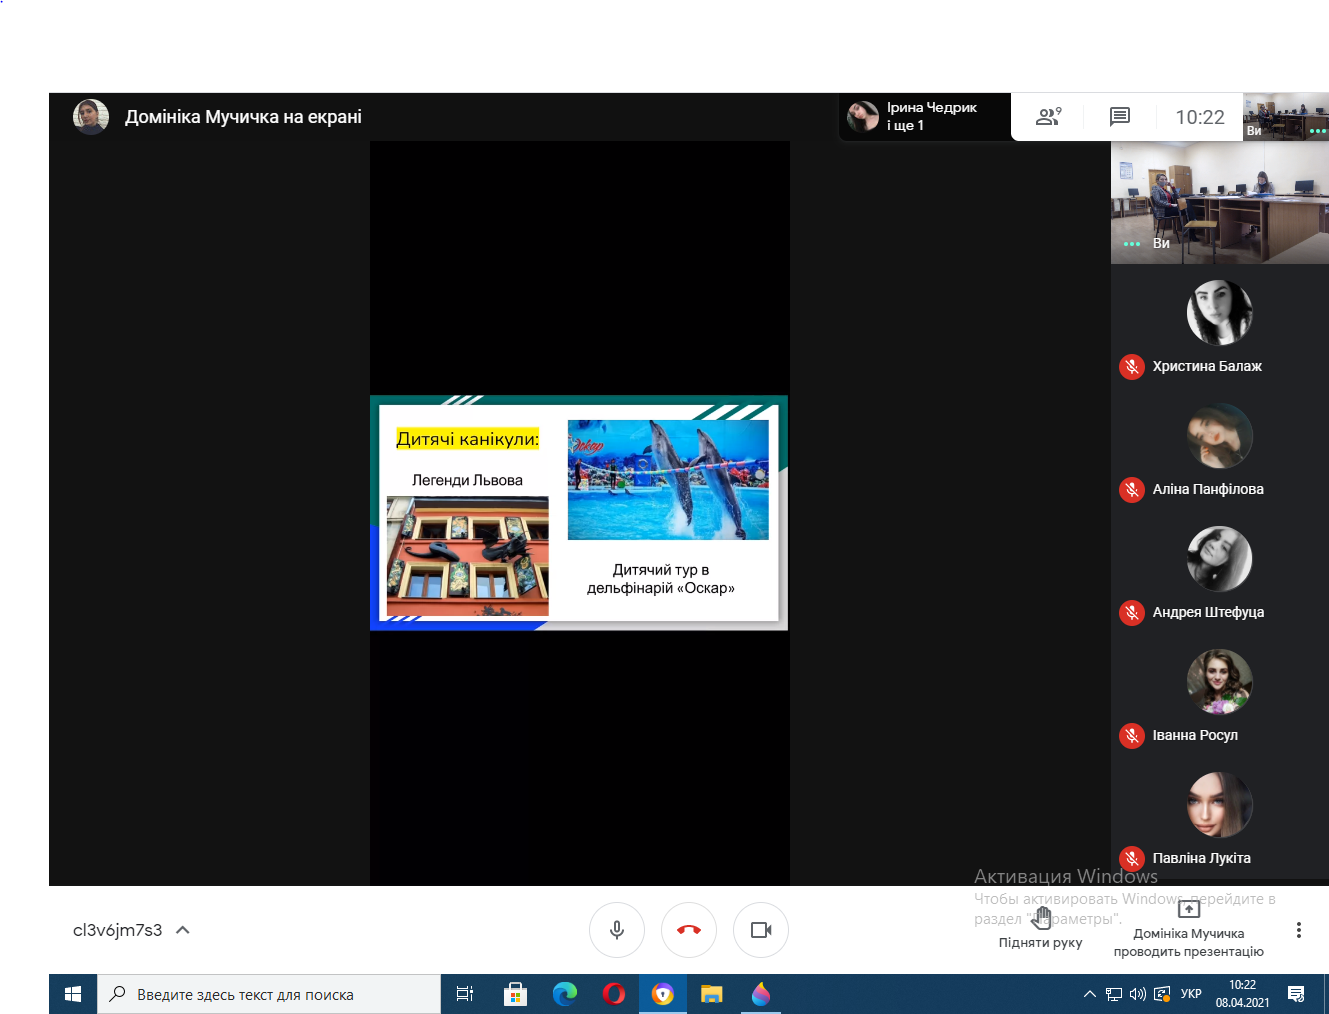
Task: Open the droplet paint app on taskbar
Action: click(761, 994)
